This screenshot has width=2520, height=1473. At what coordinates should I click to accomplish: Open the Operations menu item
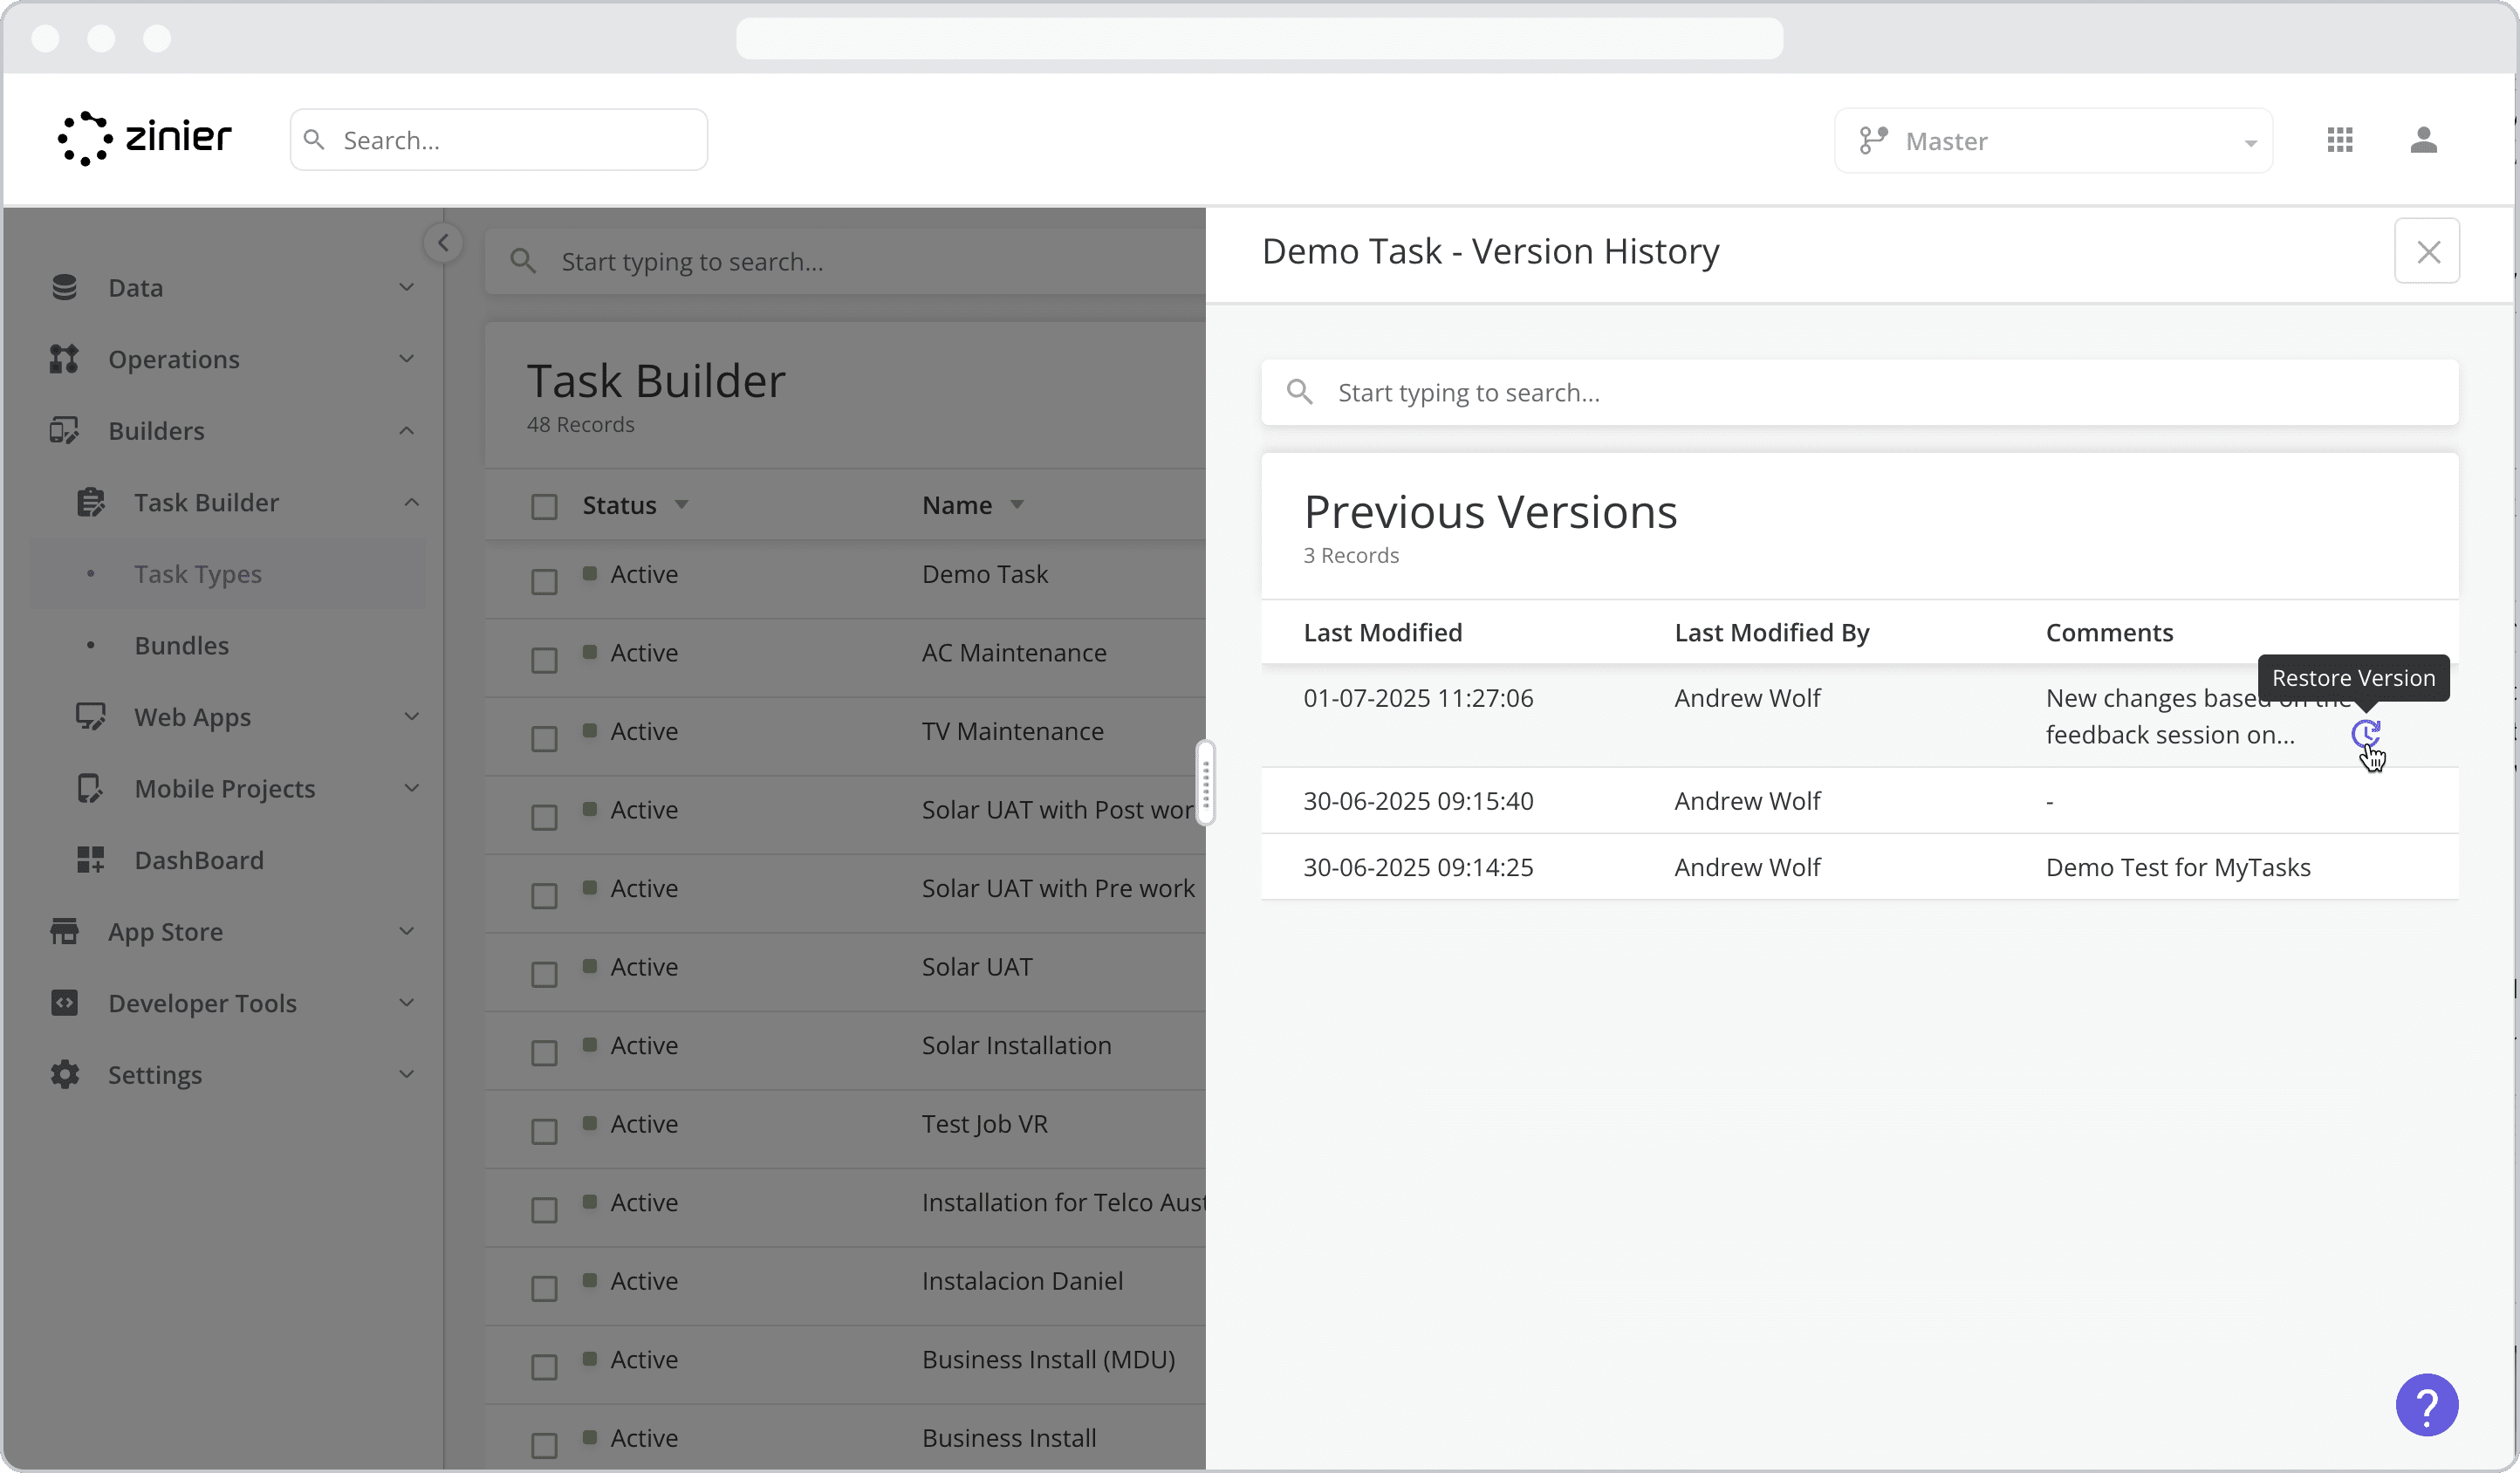(174, 359)
